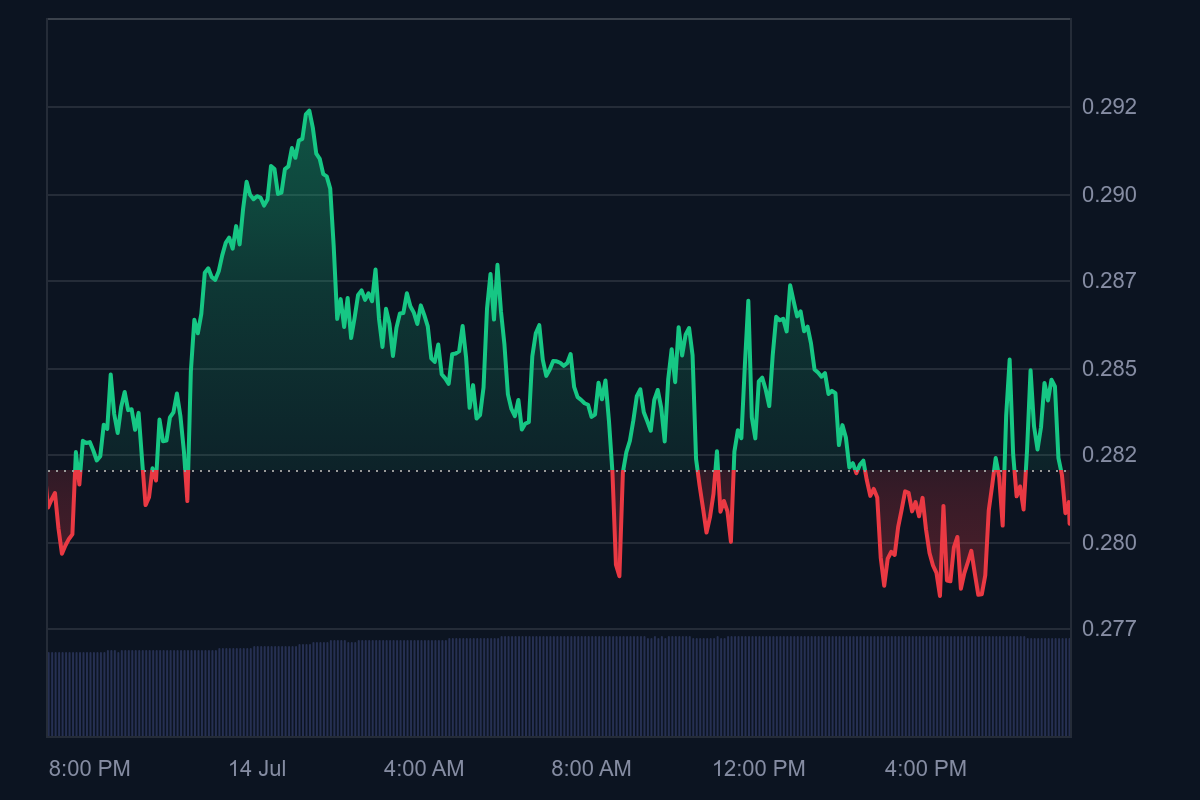Click the 0.277 price axis label

1109,629
